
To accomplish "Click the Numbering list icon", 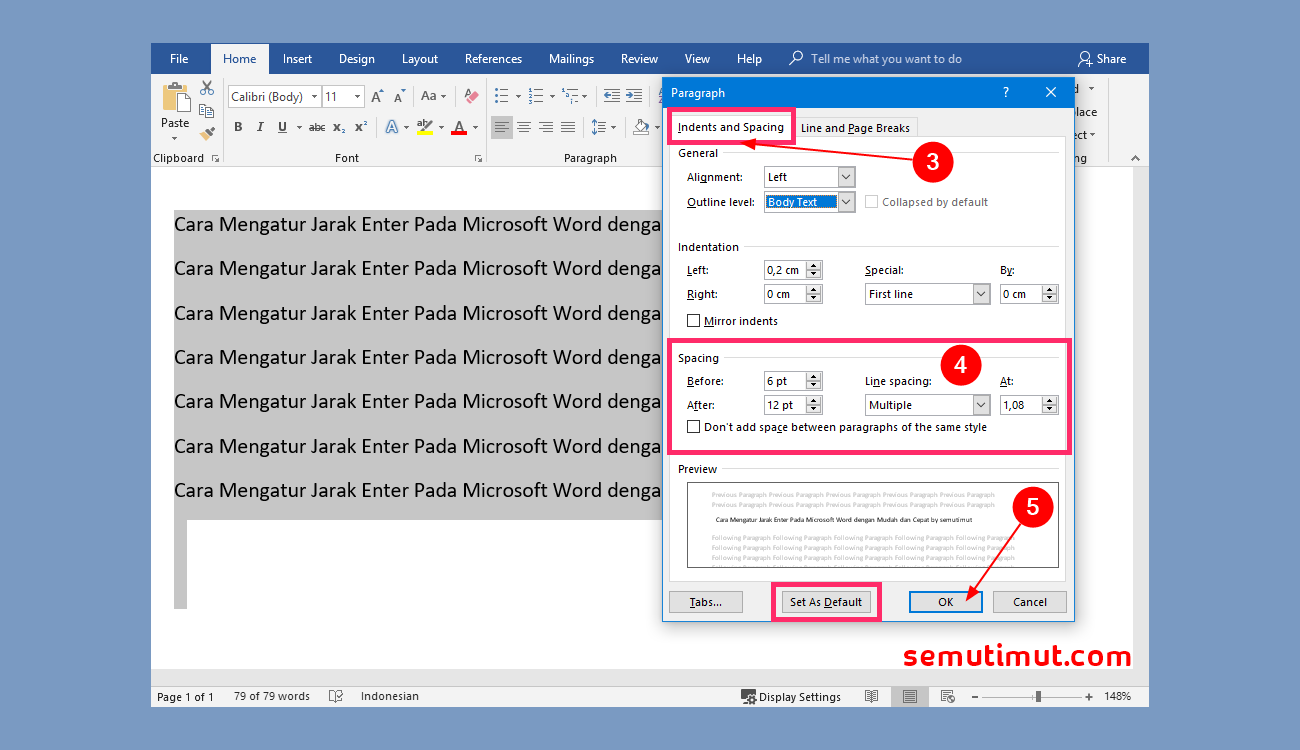I will [x=536, y=97].
